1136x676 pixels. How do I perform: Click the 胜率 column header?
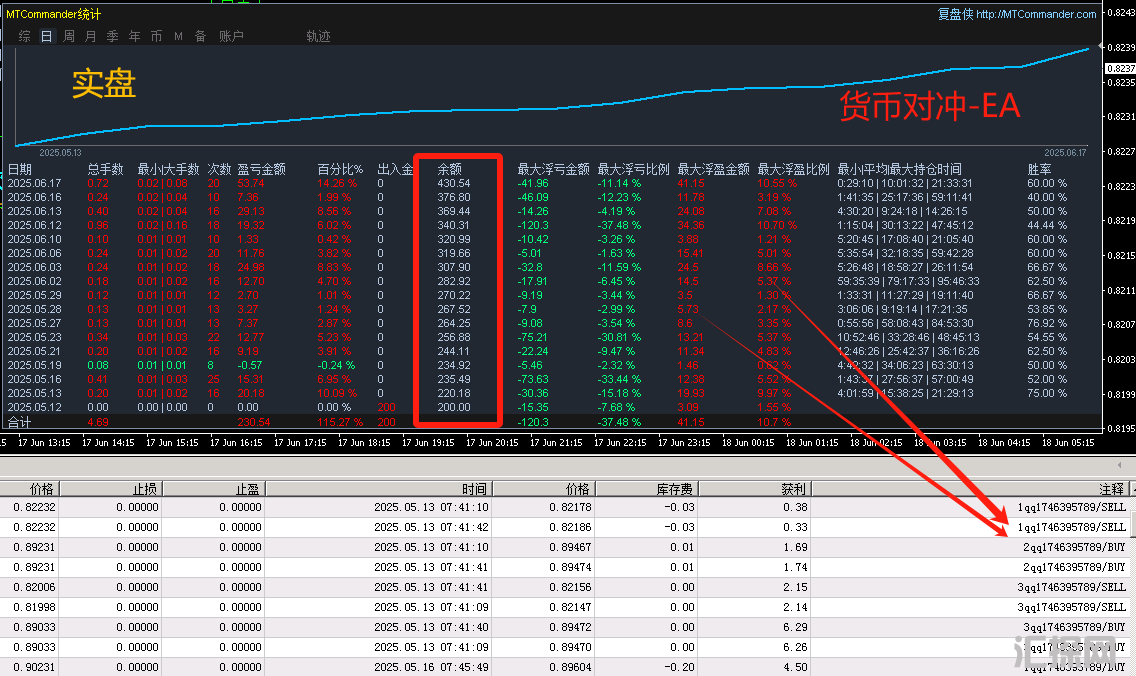click(1040, 169)
